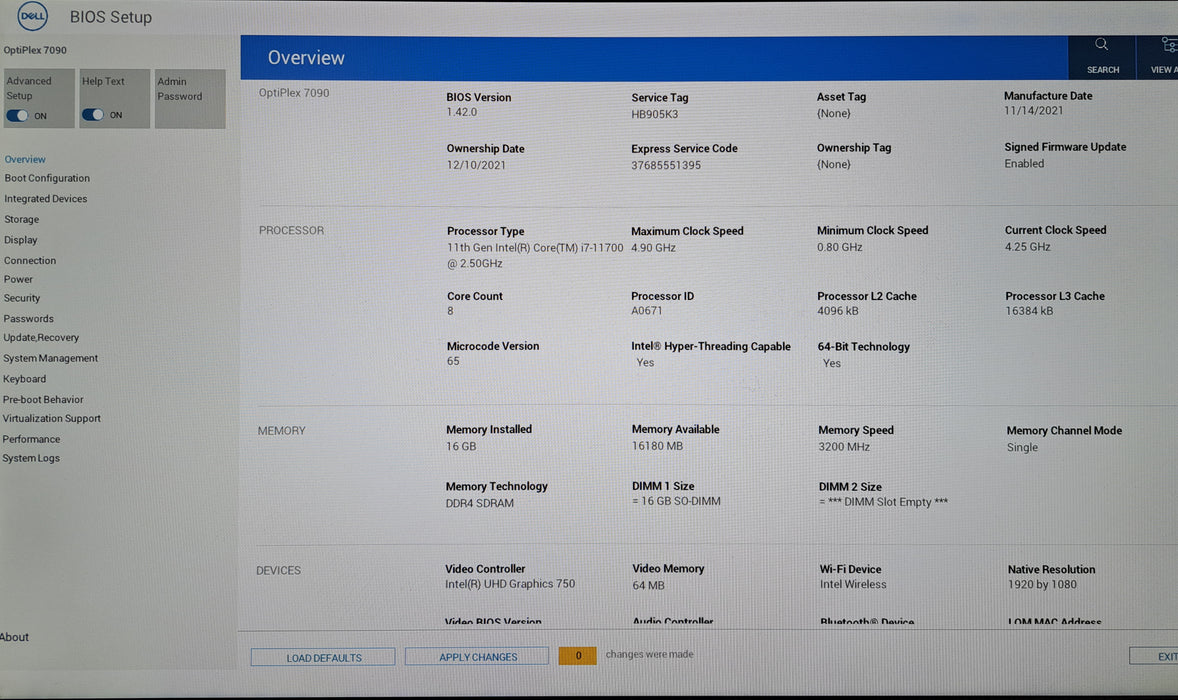Image resolution: width=1178 pixels, height=700 pixels.
Task: Click Microcode Version value 65
Action: pyautogui.click(x=453, y=361)
